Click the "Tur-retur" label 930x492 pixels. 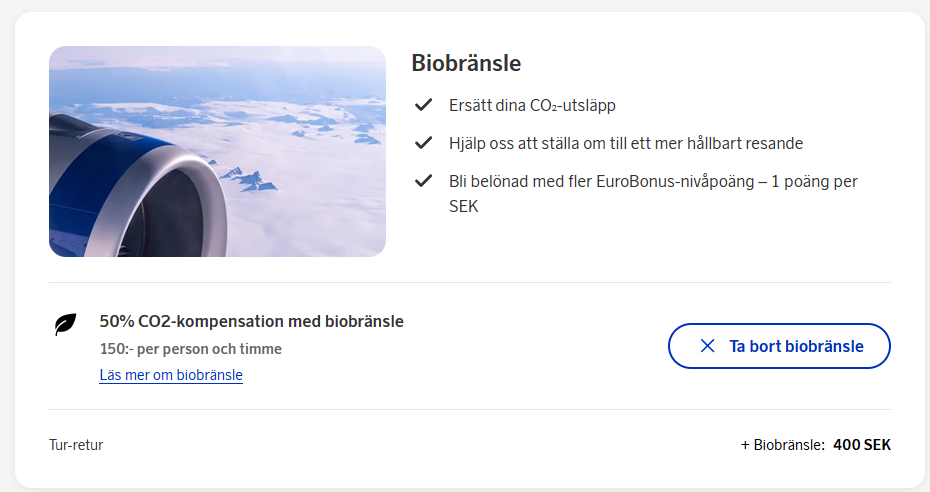[x=76, y=445]
